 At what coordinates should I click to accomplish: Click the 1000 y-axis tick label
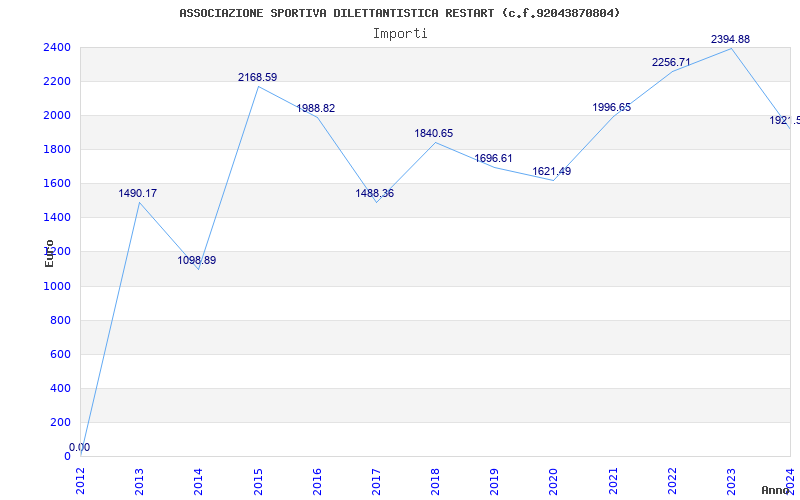coord(58,286)
